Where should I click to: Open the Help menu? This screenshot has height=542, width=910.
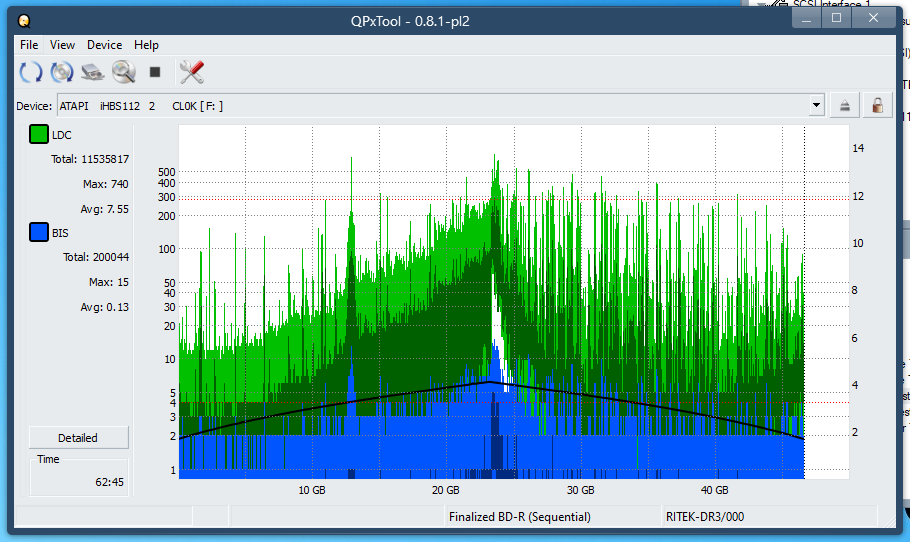(x=146, y=45)
